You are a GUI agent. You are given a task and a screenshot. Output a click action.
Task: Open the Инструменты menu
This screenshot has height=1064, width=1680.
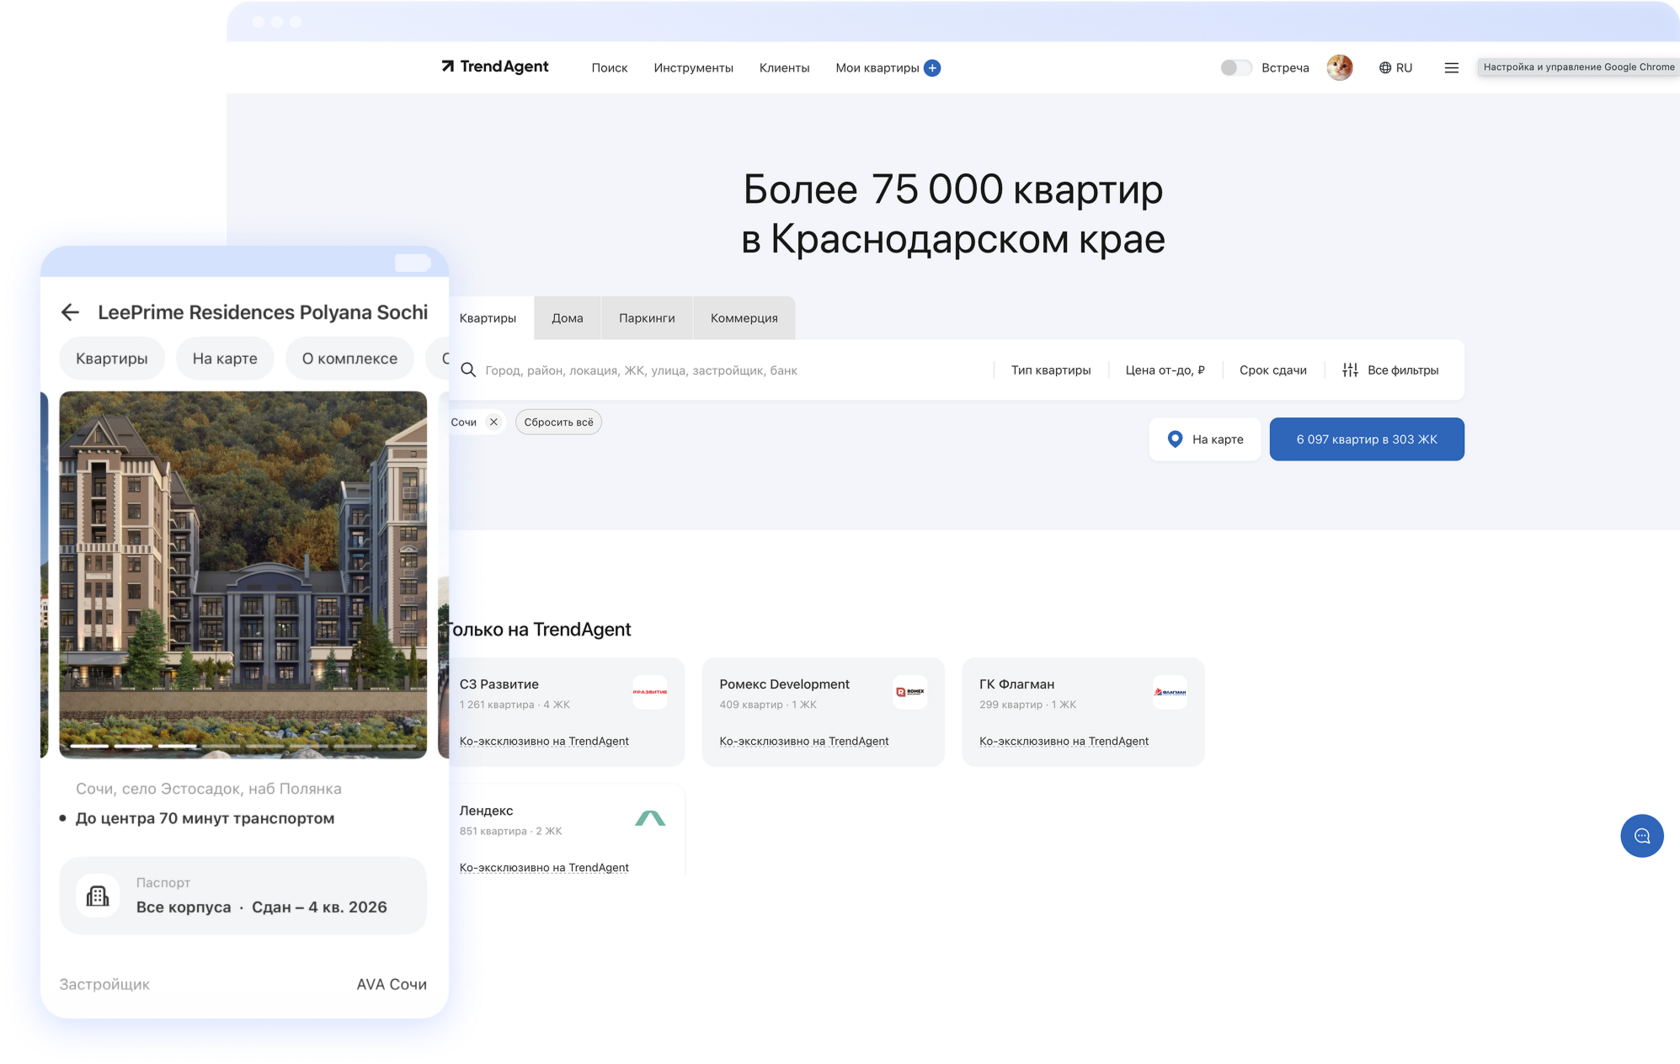pyautogui.click(x=693, y=68)
